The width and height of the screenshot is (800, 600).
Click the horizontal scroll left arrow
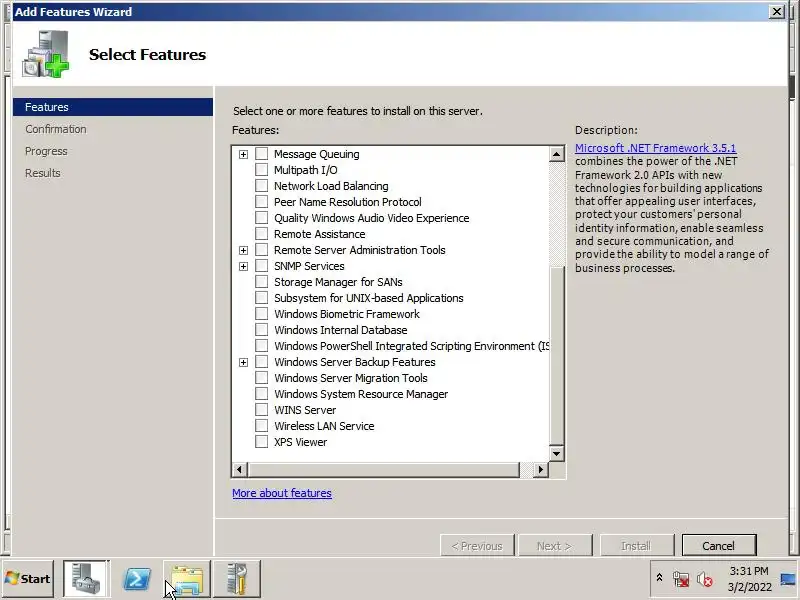tap(239, 469)
